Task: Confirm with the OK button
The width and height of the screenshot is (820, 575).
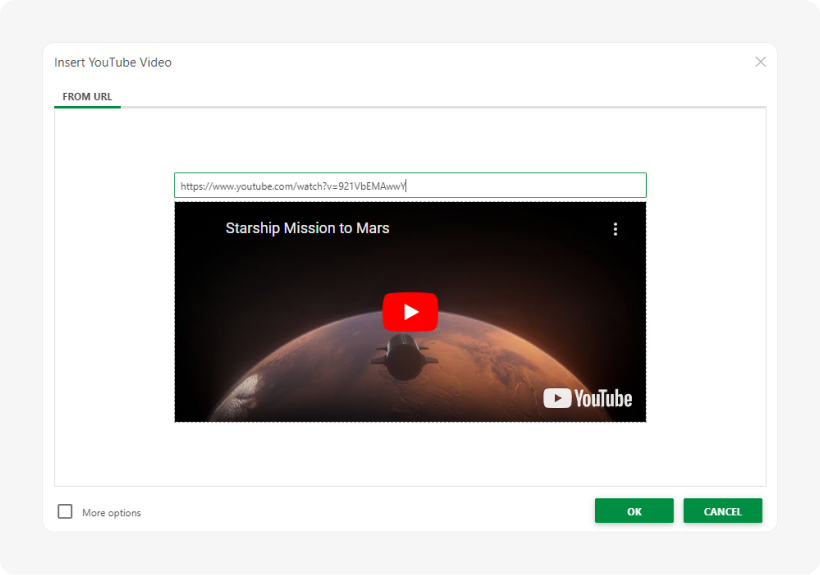Action: click(634, 511)
